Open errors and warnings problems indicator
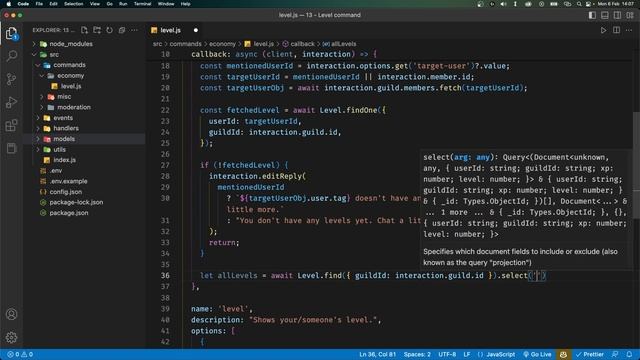 (20, 354)
